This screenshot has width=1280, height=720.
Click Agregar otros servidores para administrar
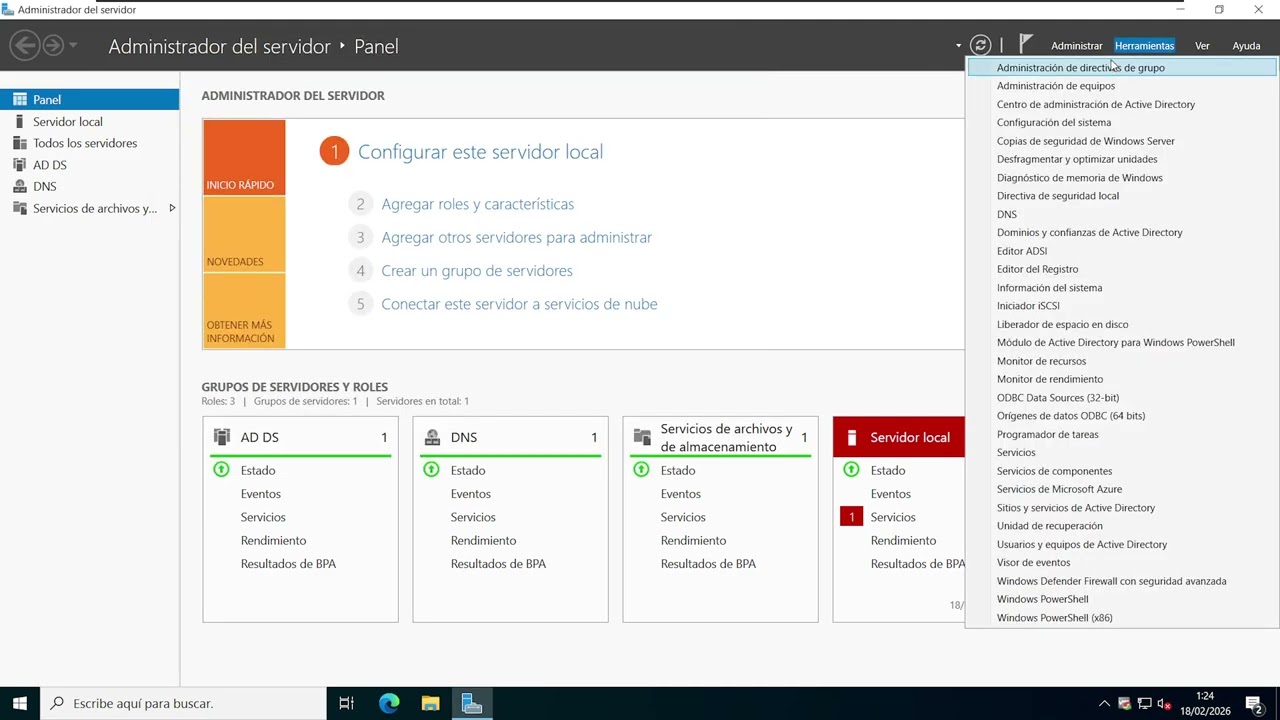tap(516, 237)
